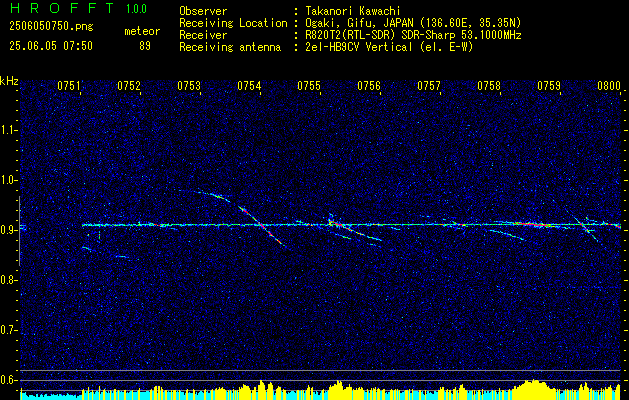Click the kHz axis unit label
Screen dimensions: 629x400
tap(9, 81)
